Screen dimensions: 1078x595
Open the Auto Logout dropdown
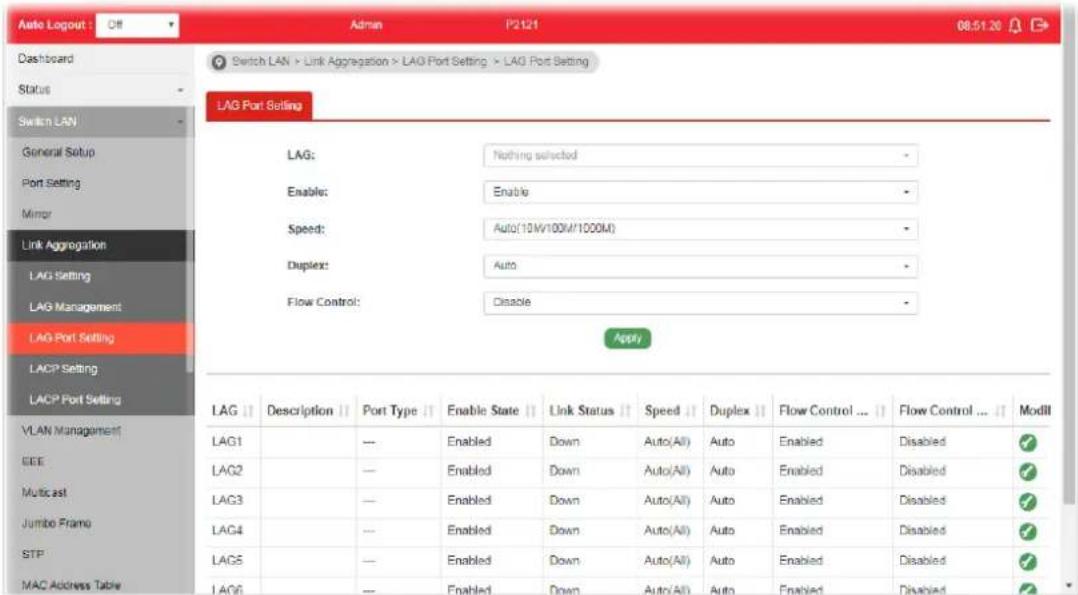tap(138, 25)
